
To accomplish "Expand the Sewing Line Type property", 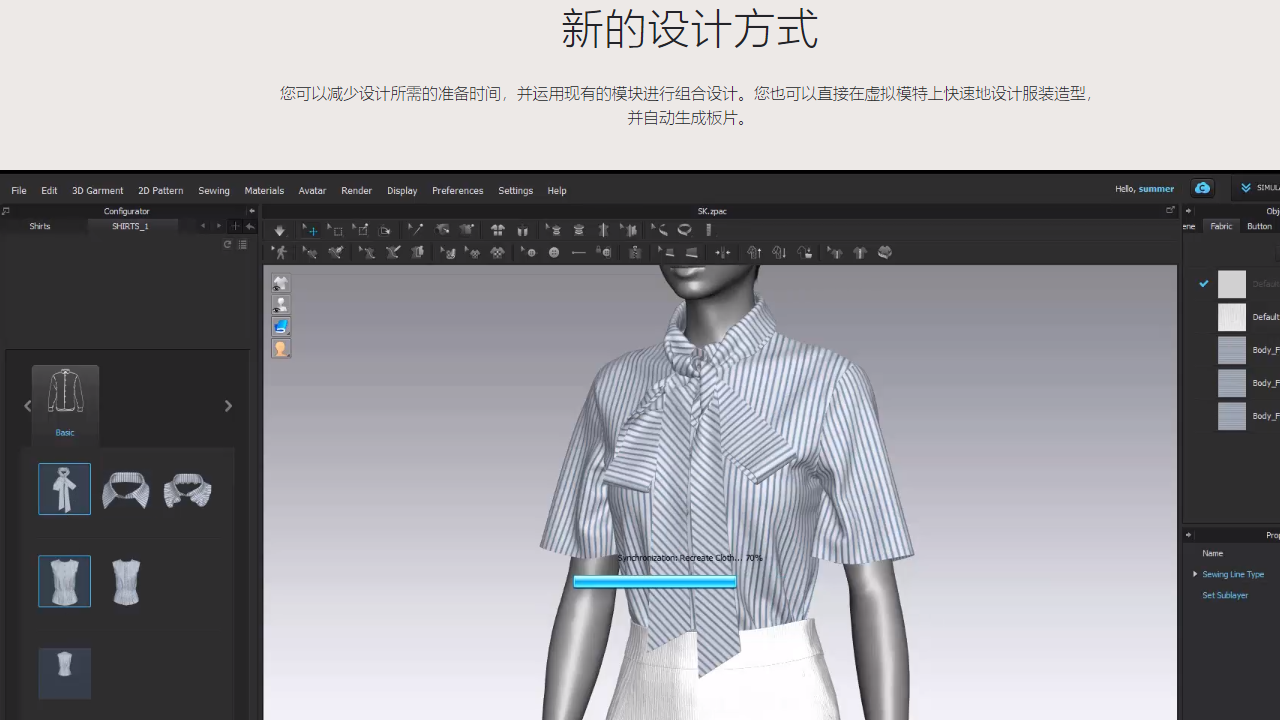I will tap(1194, 574).
